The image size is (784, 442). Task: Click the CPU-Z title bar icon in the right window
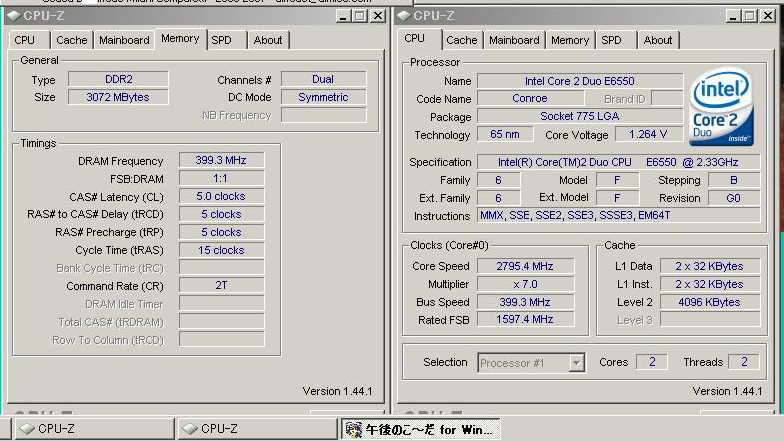[403, 16]
